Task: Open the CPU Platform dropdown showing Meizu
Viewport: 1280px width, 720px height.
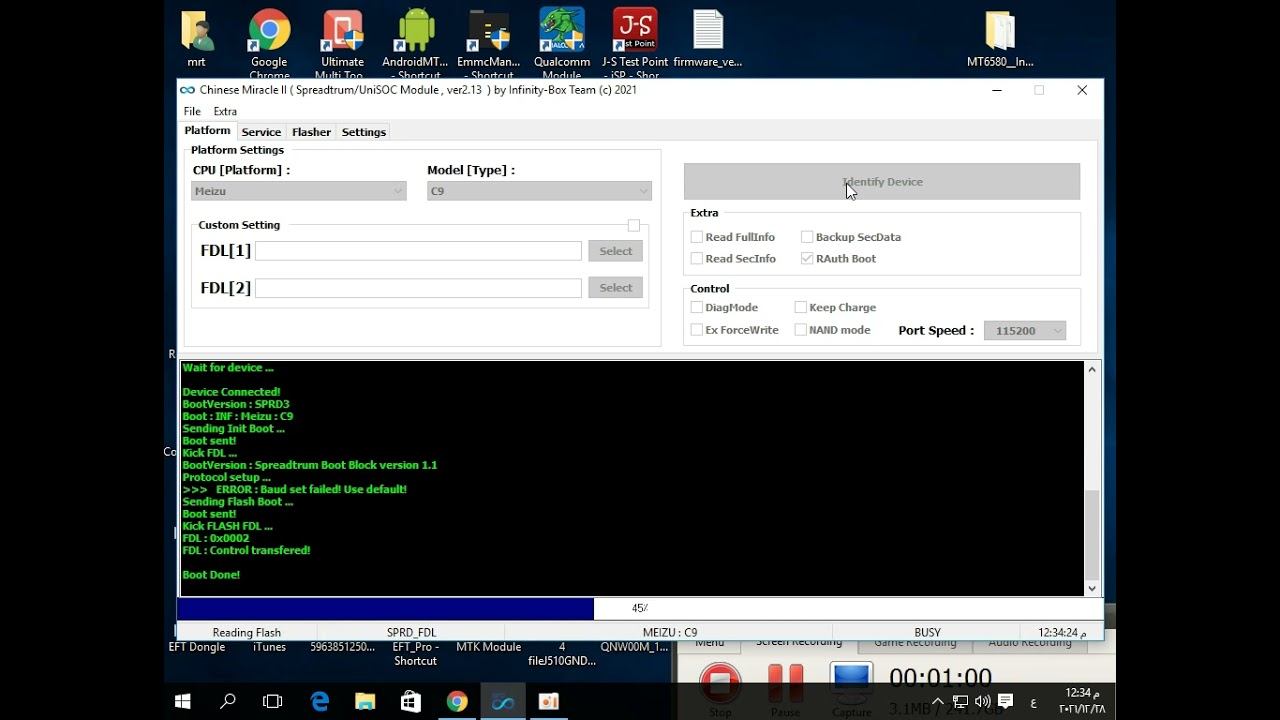Action: coord(299,191)
